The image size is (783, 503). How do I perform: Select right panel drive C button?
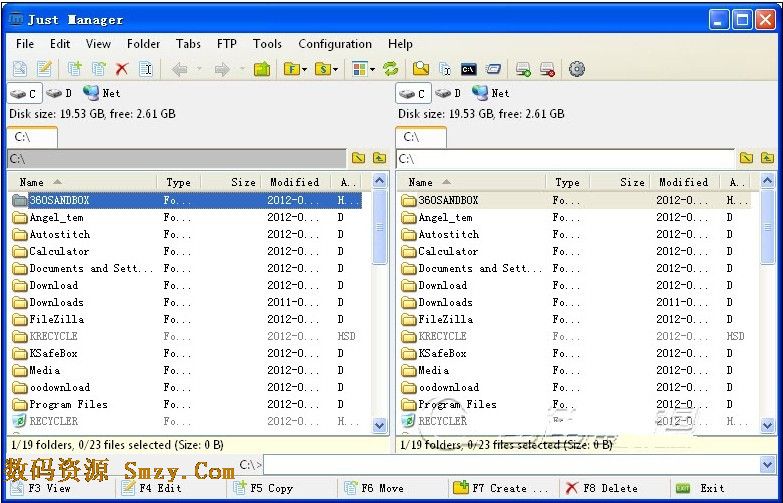pos(413,93)
